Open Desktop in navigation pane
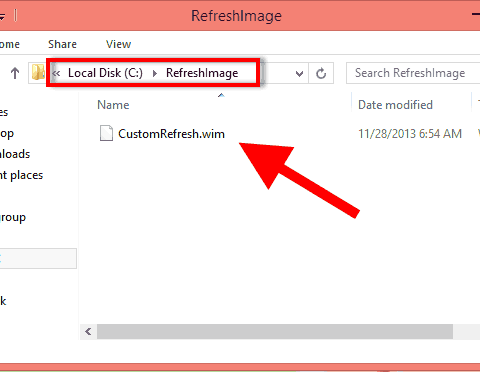The height and width of the screenshot is (372, 480). point(7,133)
